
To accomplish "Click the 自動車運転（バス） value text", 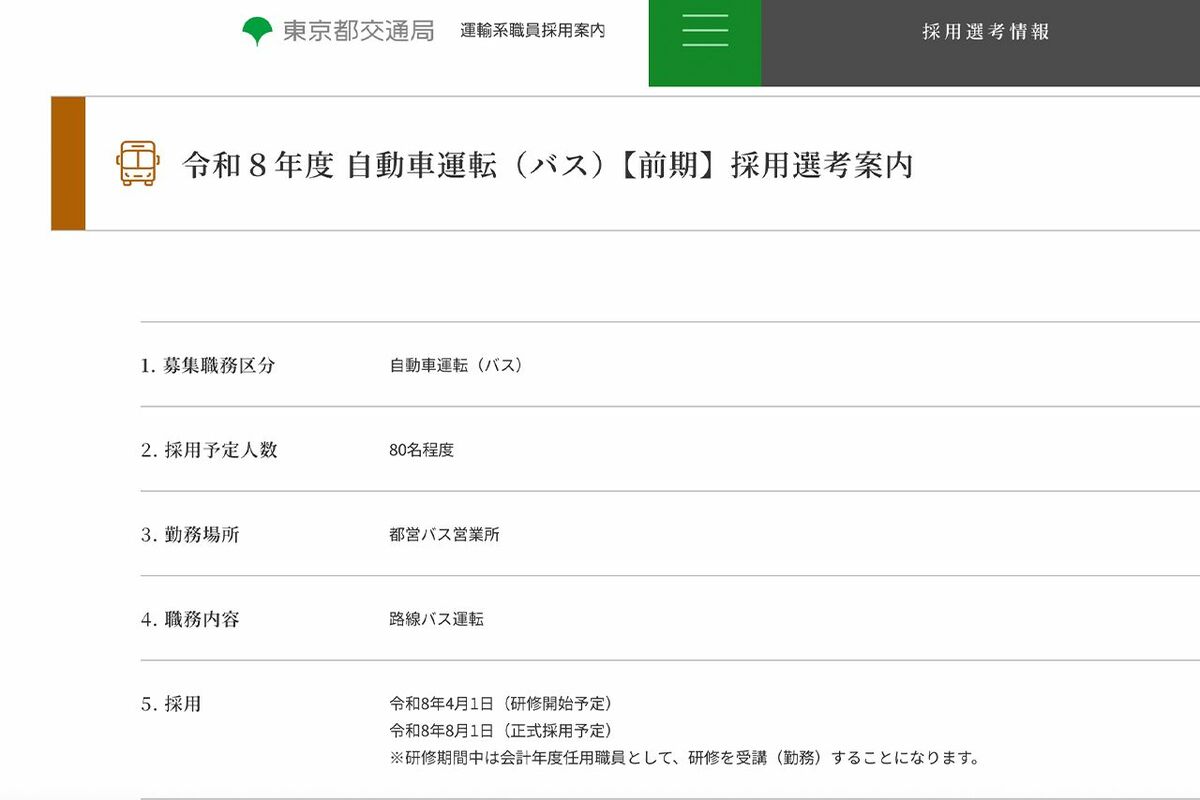I will [x=456, y=365].
